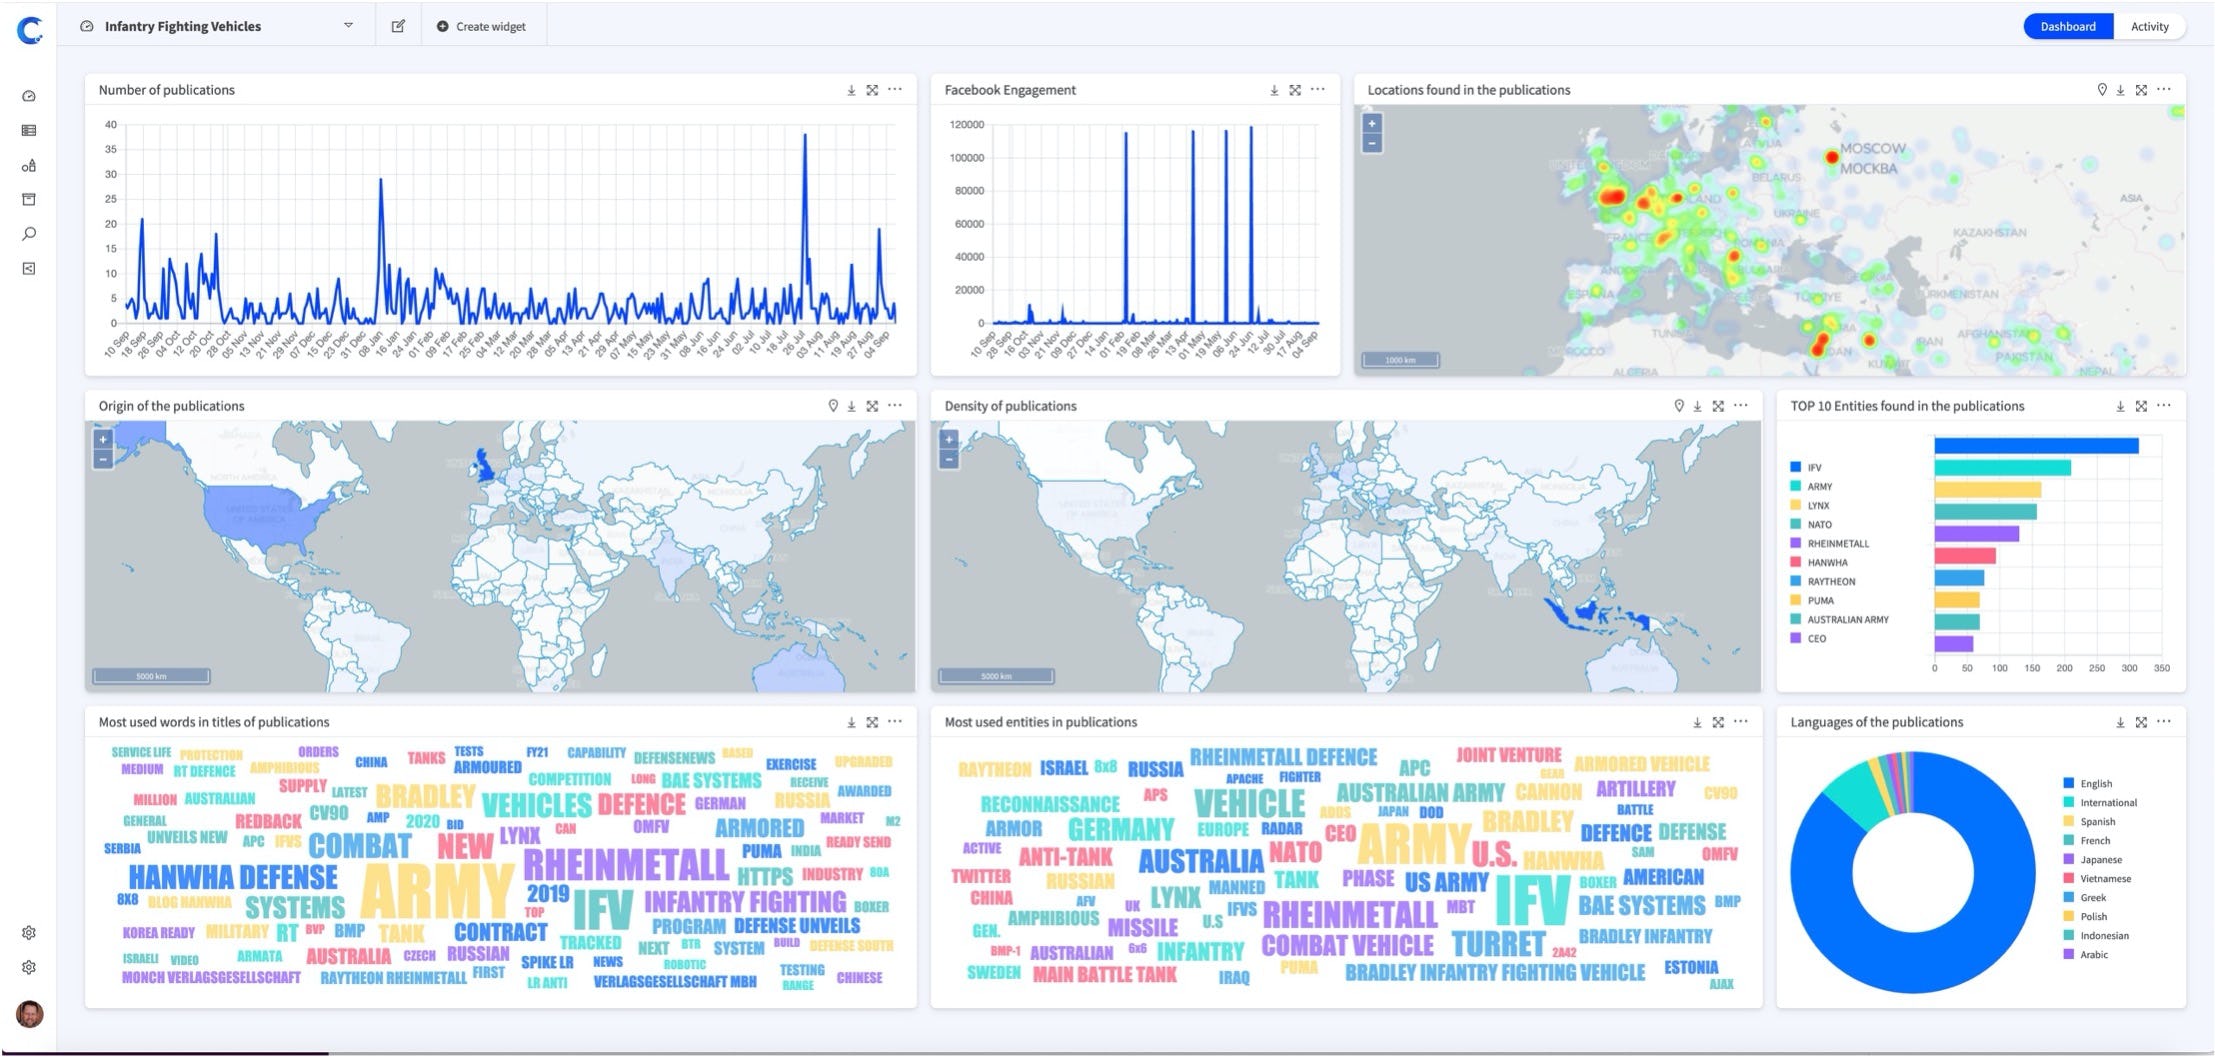The image size is (2215, 1057).
Task: Toggle the Japanese language in the legend
Action: click(x=2092, y=859)
